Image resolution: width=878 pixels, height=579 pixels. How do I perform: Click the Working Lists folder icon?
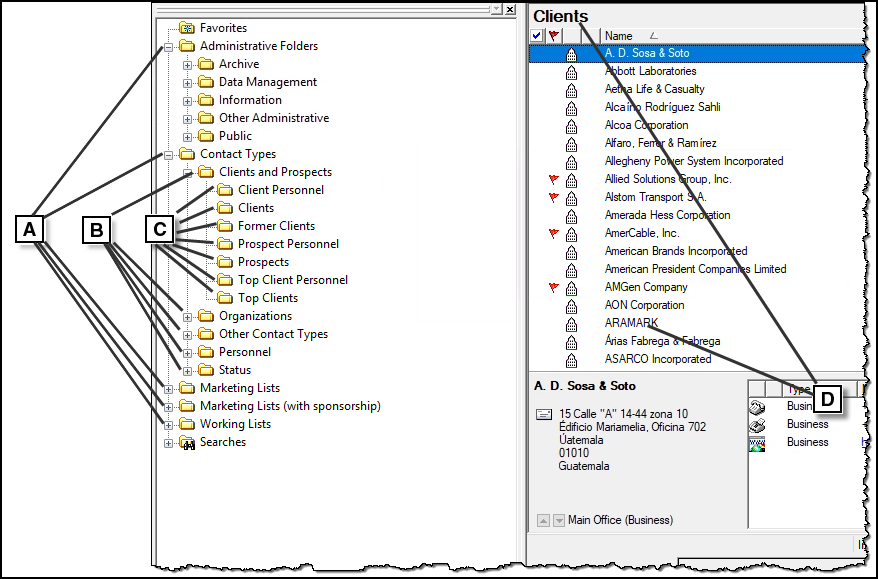point(186,424)
